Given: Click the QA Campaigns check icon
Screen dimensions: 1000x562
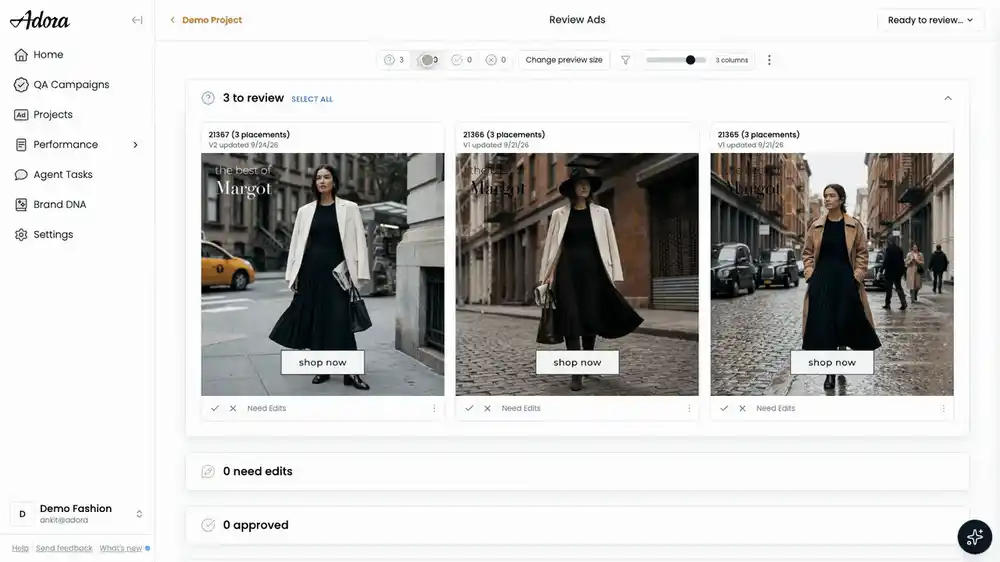Looking at the screenshot, I should pyautogui.click(x=21, y=85).
